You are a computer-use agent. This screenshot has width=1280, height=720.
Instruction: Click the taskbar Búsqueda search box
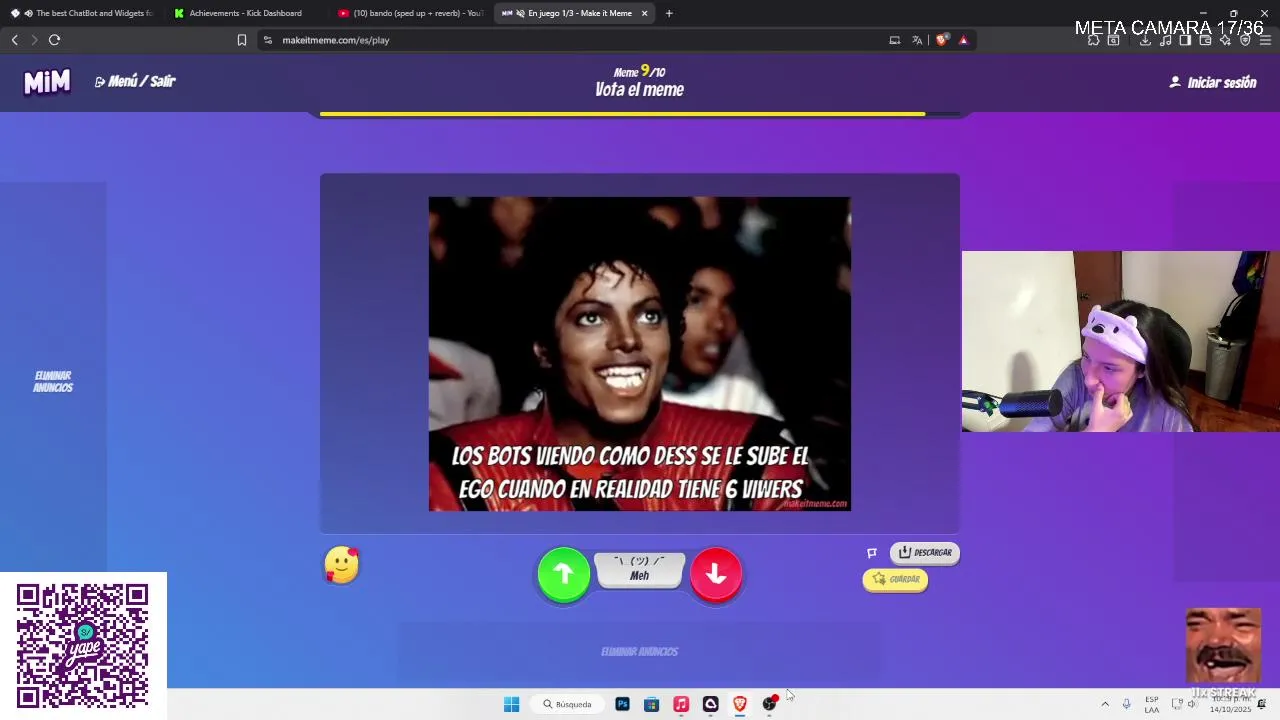pyautogui.click(x=567, y=704)
